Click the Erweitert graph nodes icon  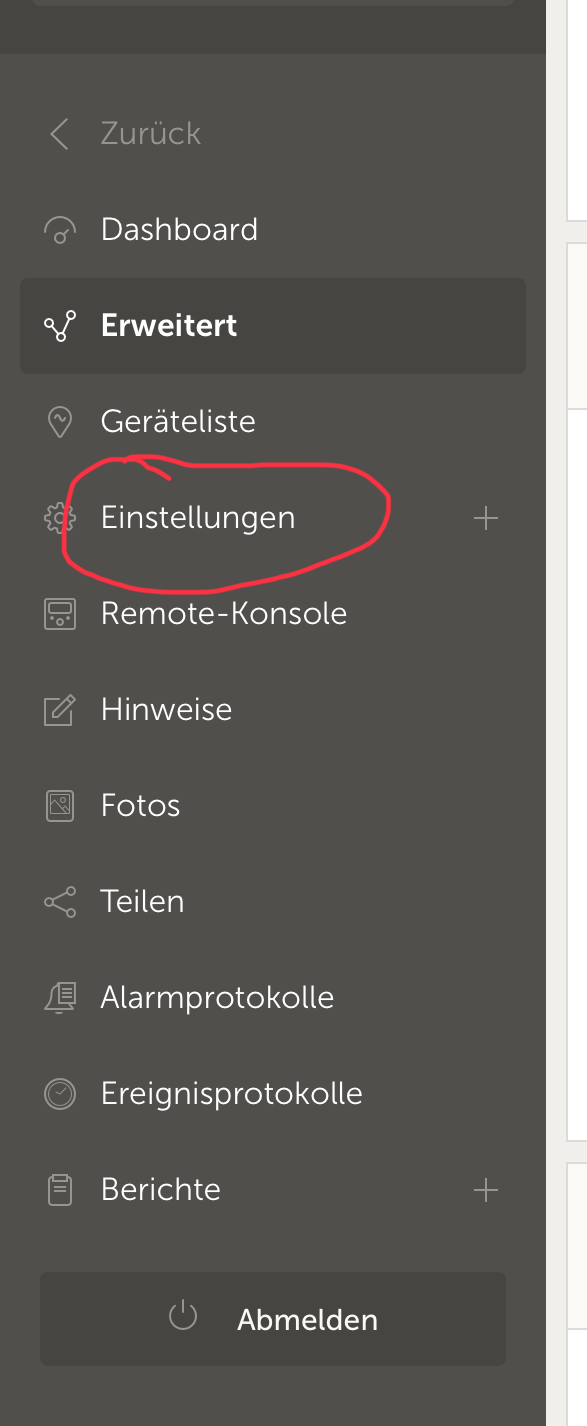coord(60,326)
